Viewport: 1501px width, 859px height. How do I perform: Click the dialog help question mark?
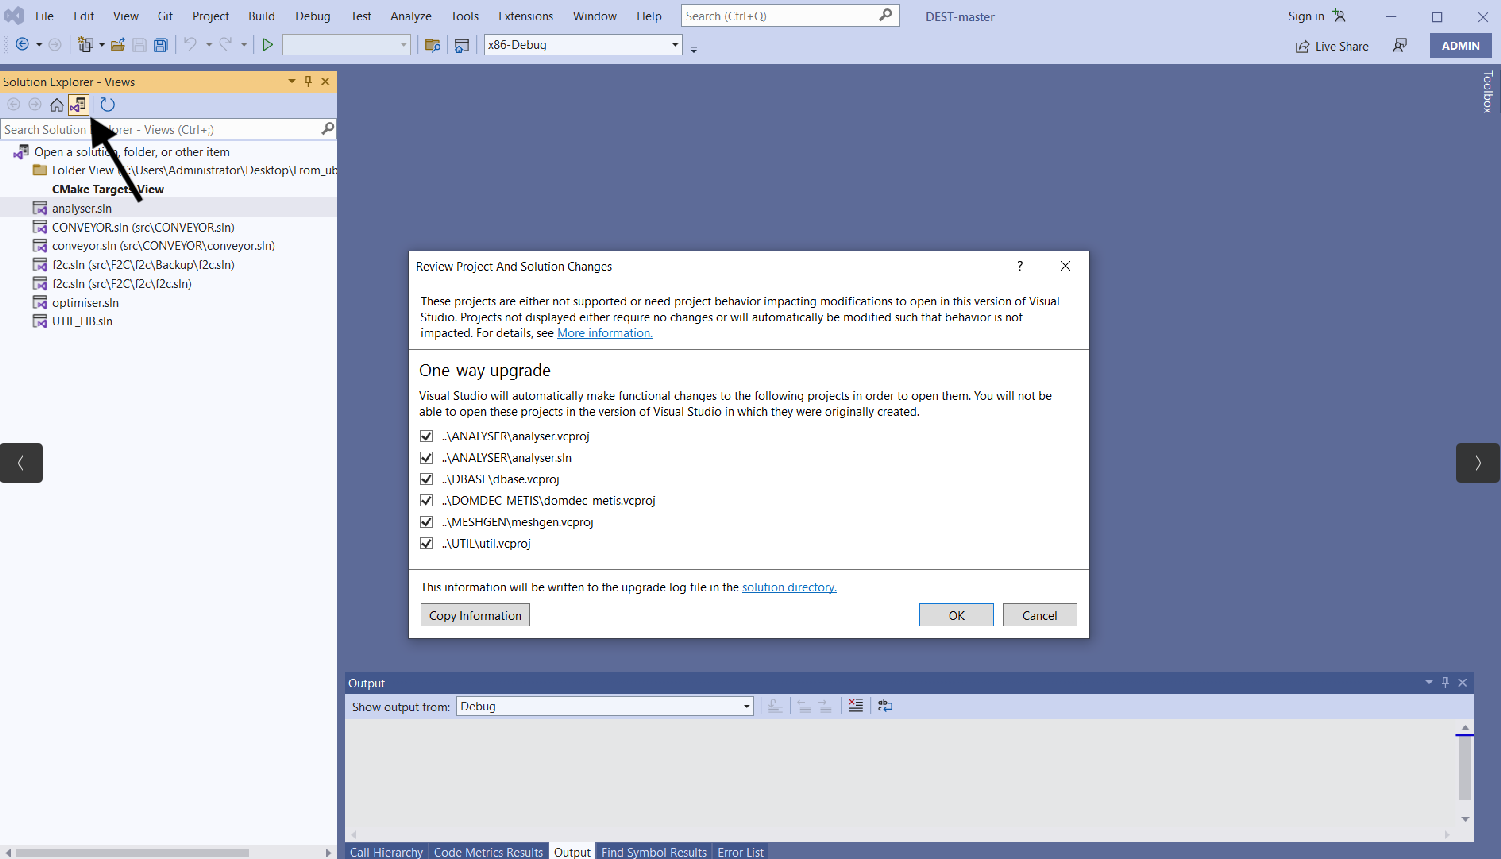click(x=1020, y=266)
